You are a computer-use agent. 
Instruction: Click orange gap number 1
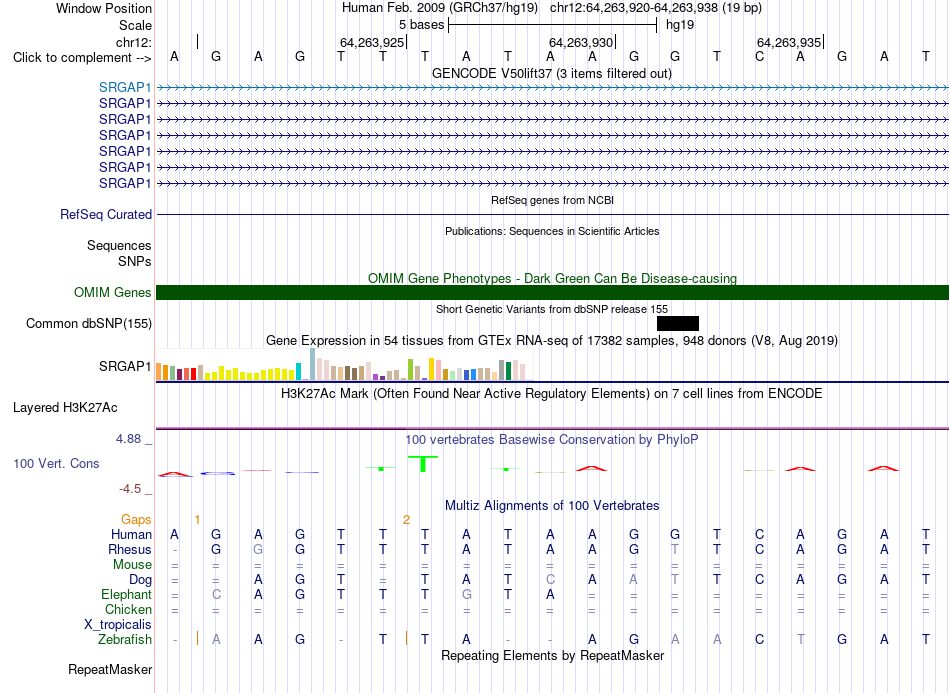pos(198,520)
